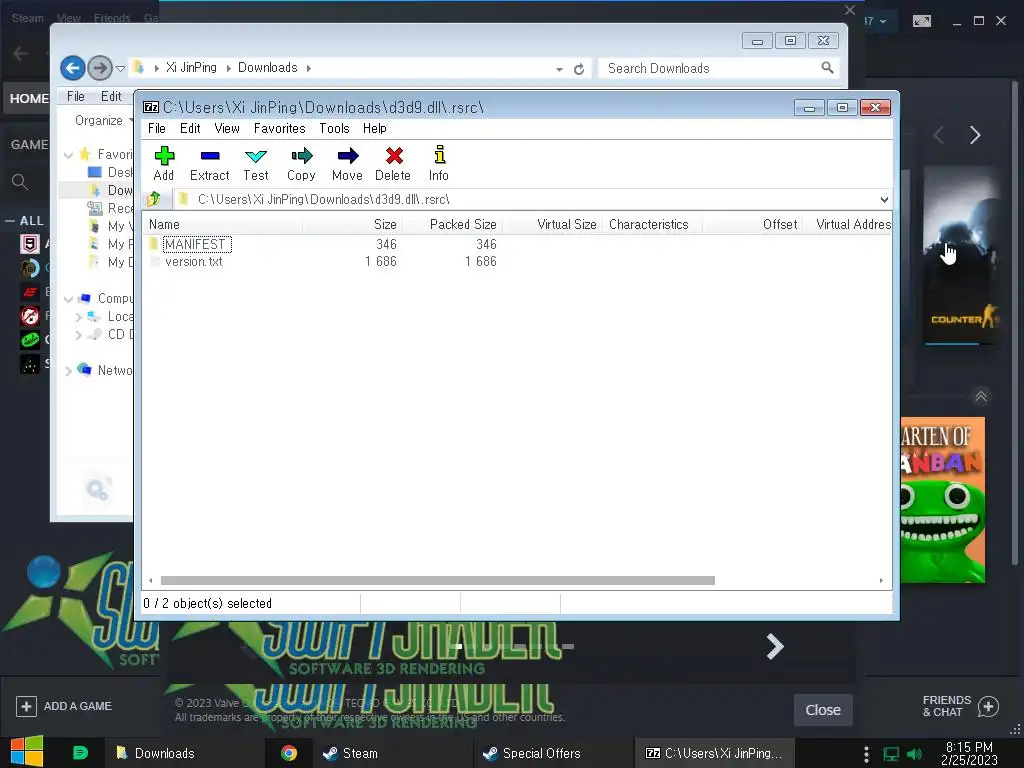Click the Explorer forward navigation arrow
Image resolution: width=1024 pixels, height=768 pixels.
99,67
